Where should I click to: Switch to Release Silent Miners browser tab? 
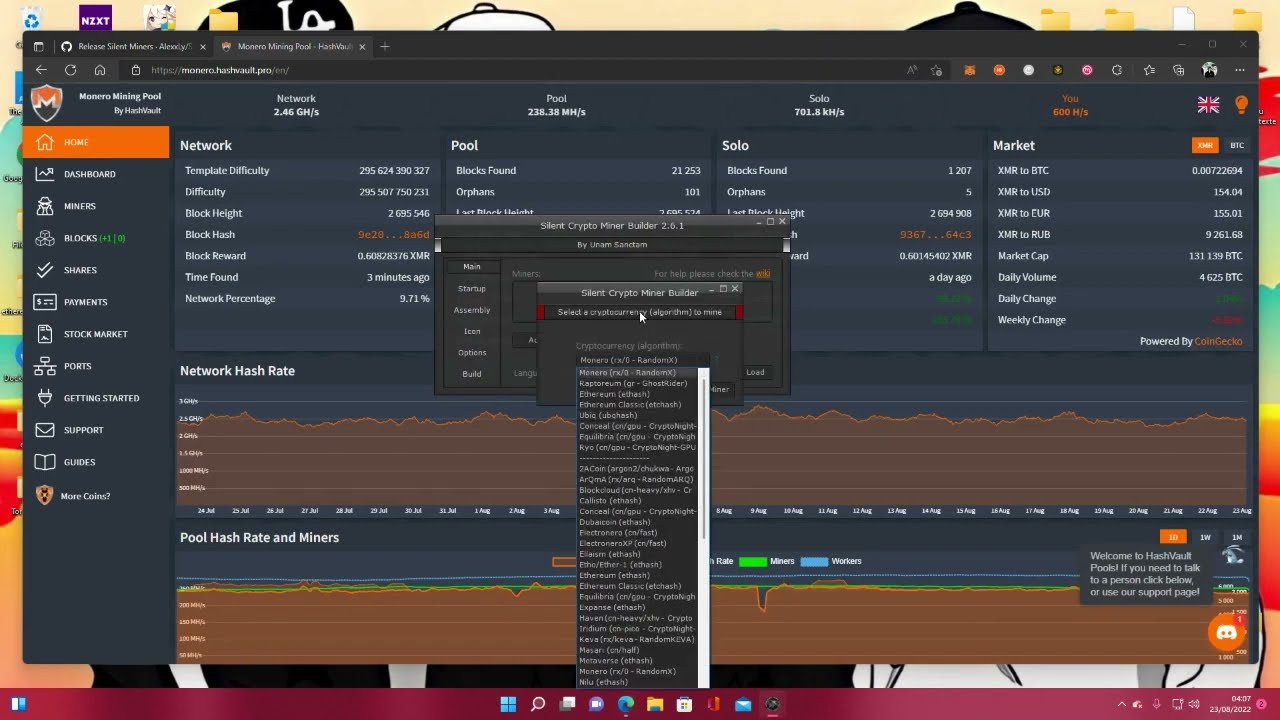coord(132,46)
